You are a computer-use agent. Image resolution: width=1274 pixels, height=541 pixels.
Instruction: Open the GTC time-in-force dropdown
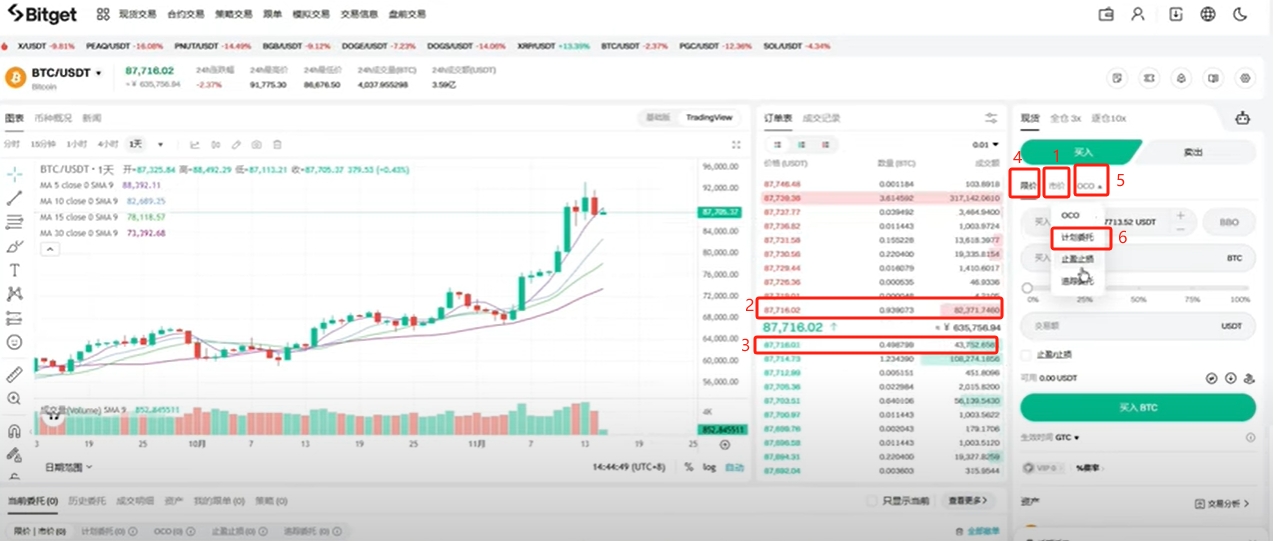coord(1069,437)
